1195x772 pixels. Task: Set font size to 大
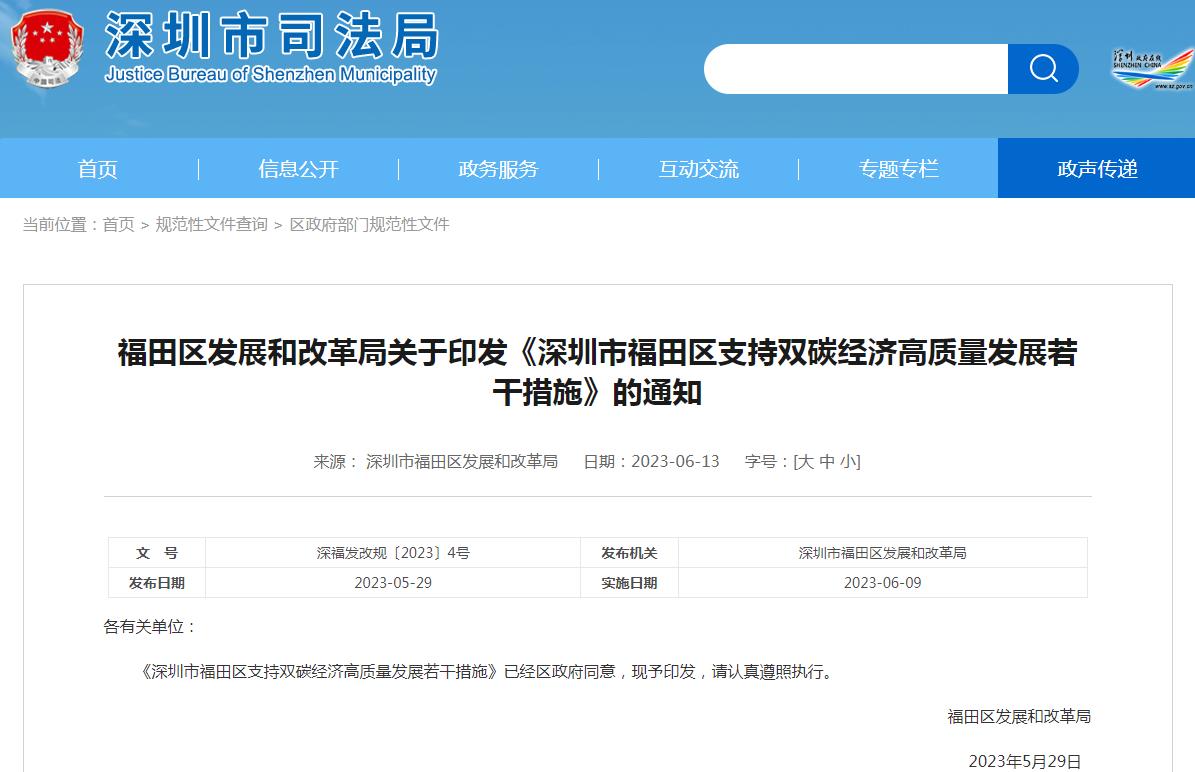805,462
